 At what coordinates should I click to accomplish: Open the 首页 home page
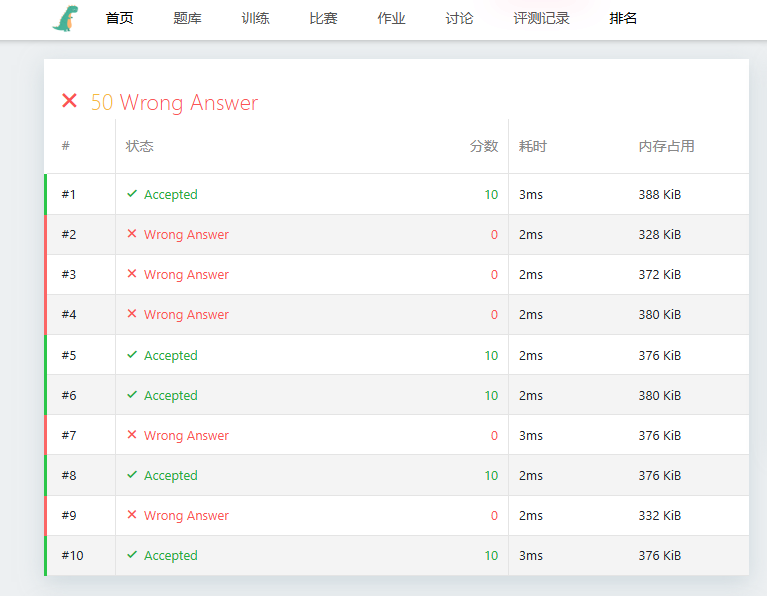[119, 18]
